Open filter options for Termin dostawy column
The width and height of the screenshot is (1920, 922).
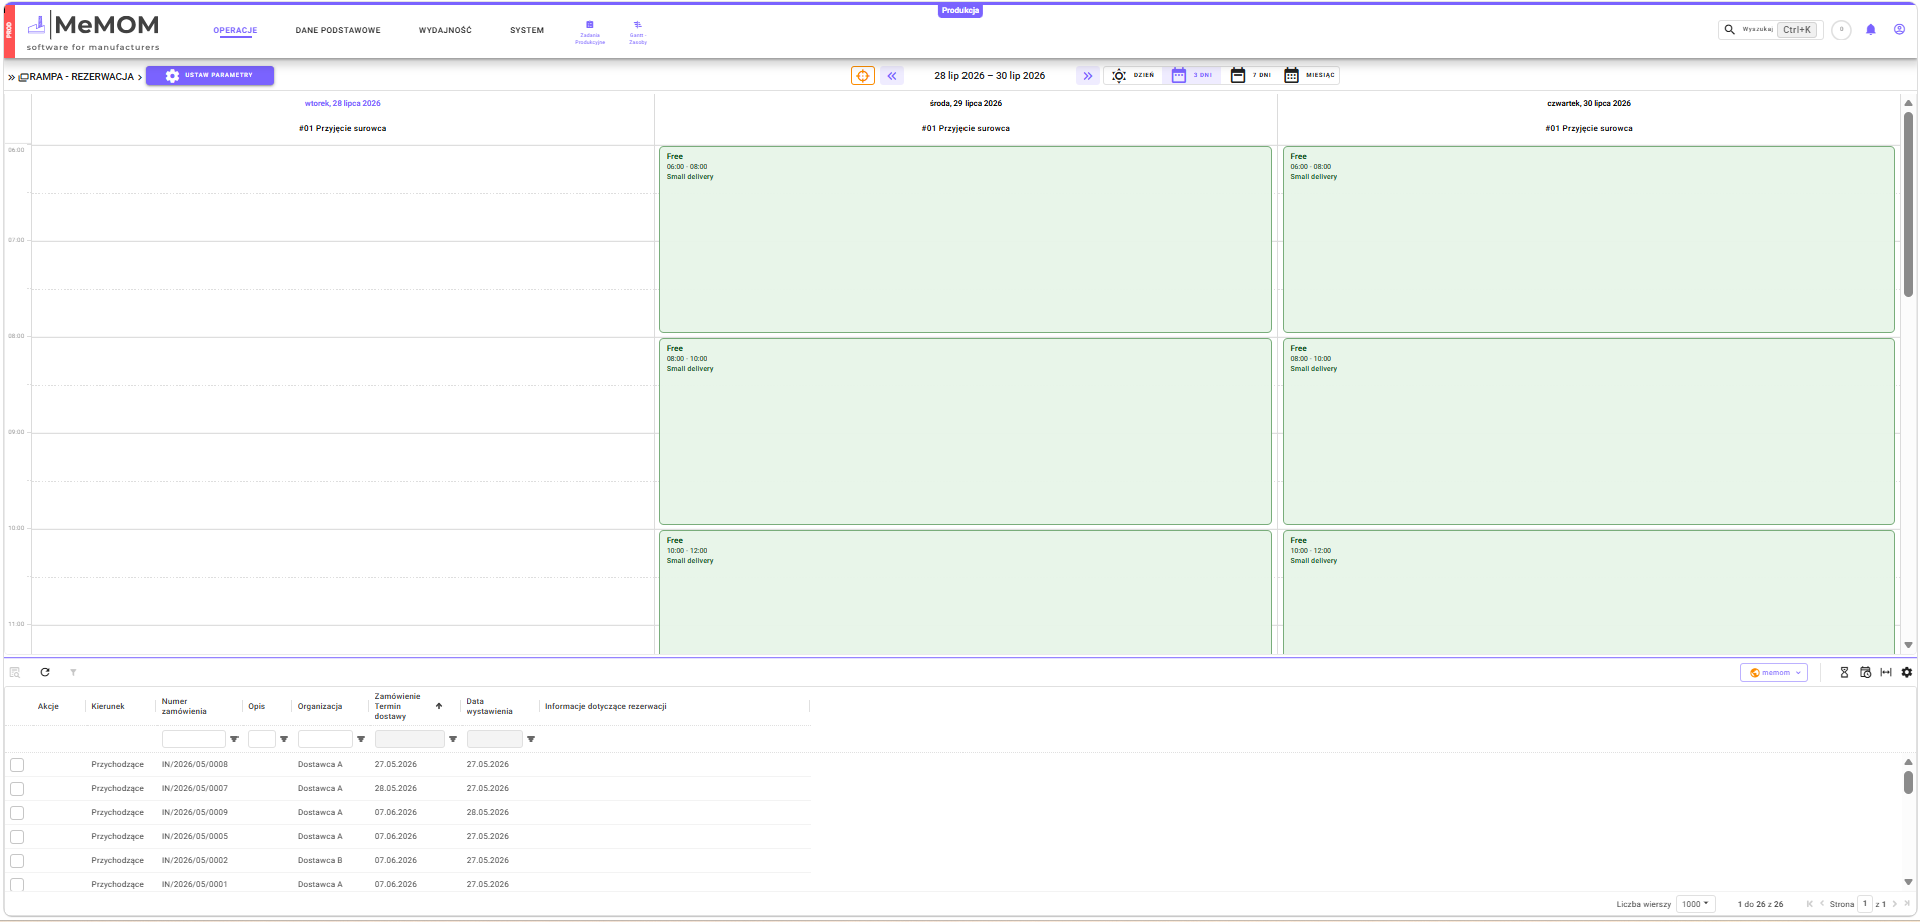(x=453, y=740)
